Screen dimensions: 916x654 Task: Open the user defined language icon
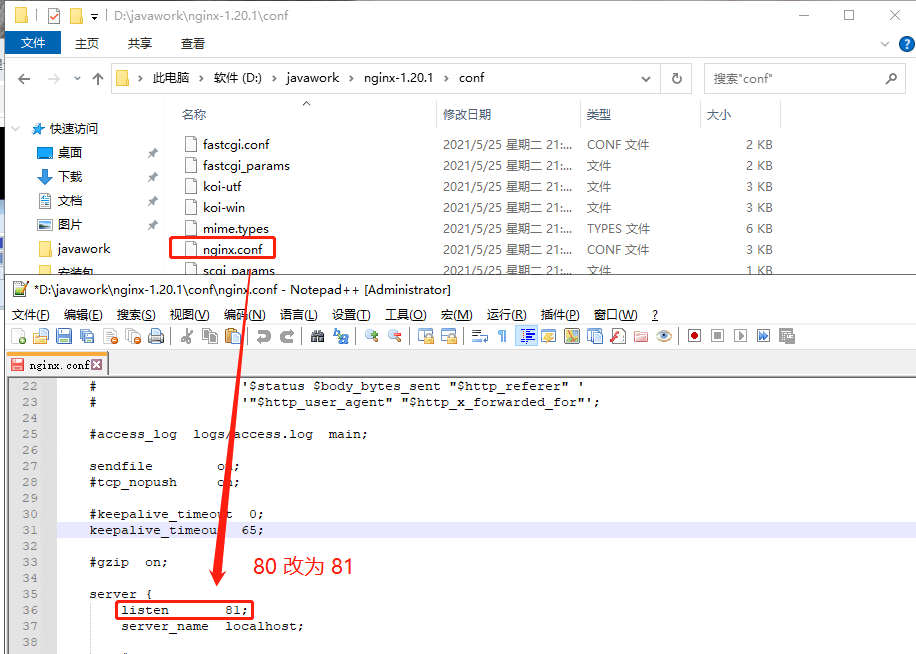click(x=549, y=336)
